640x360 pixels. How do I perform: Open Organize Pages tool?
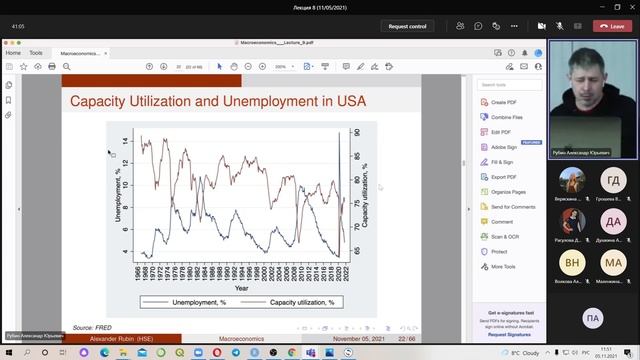503,192
